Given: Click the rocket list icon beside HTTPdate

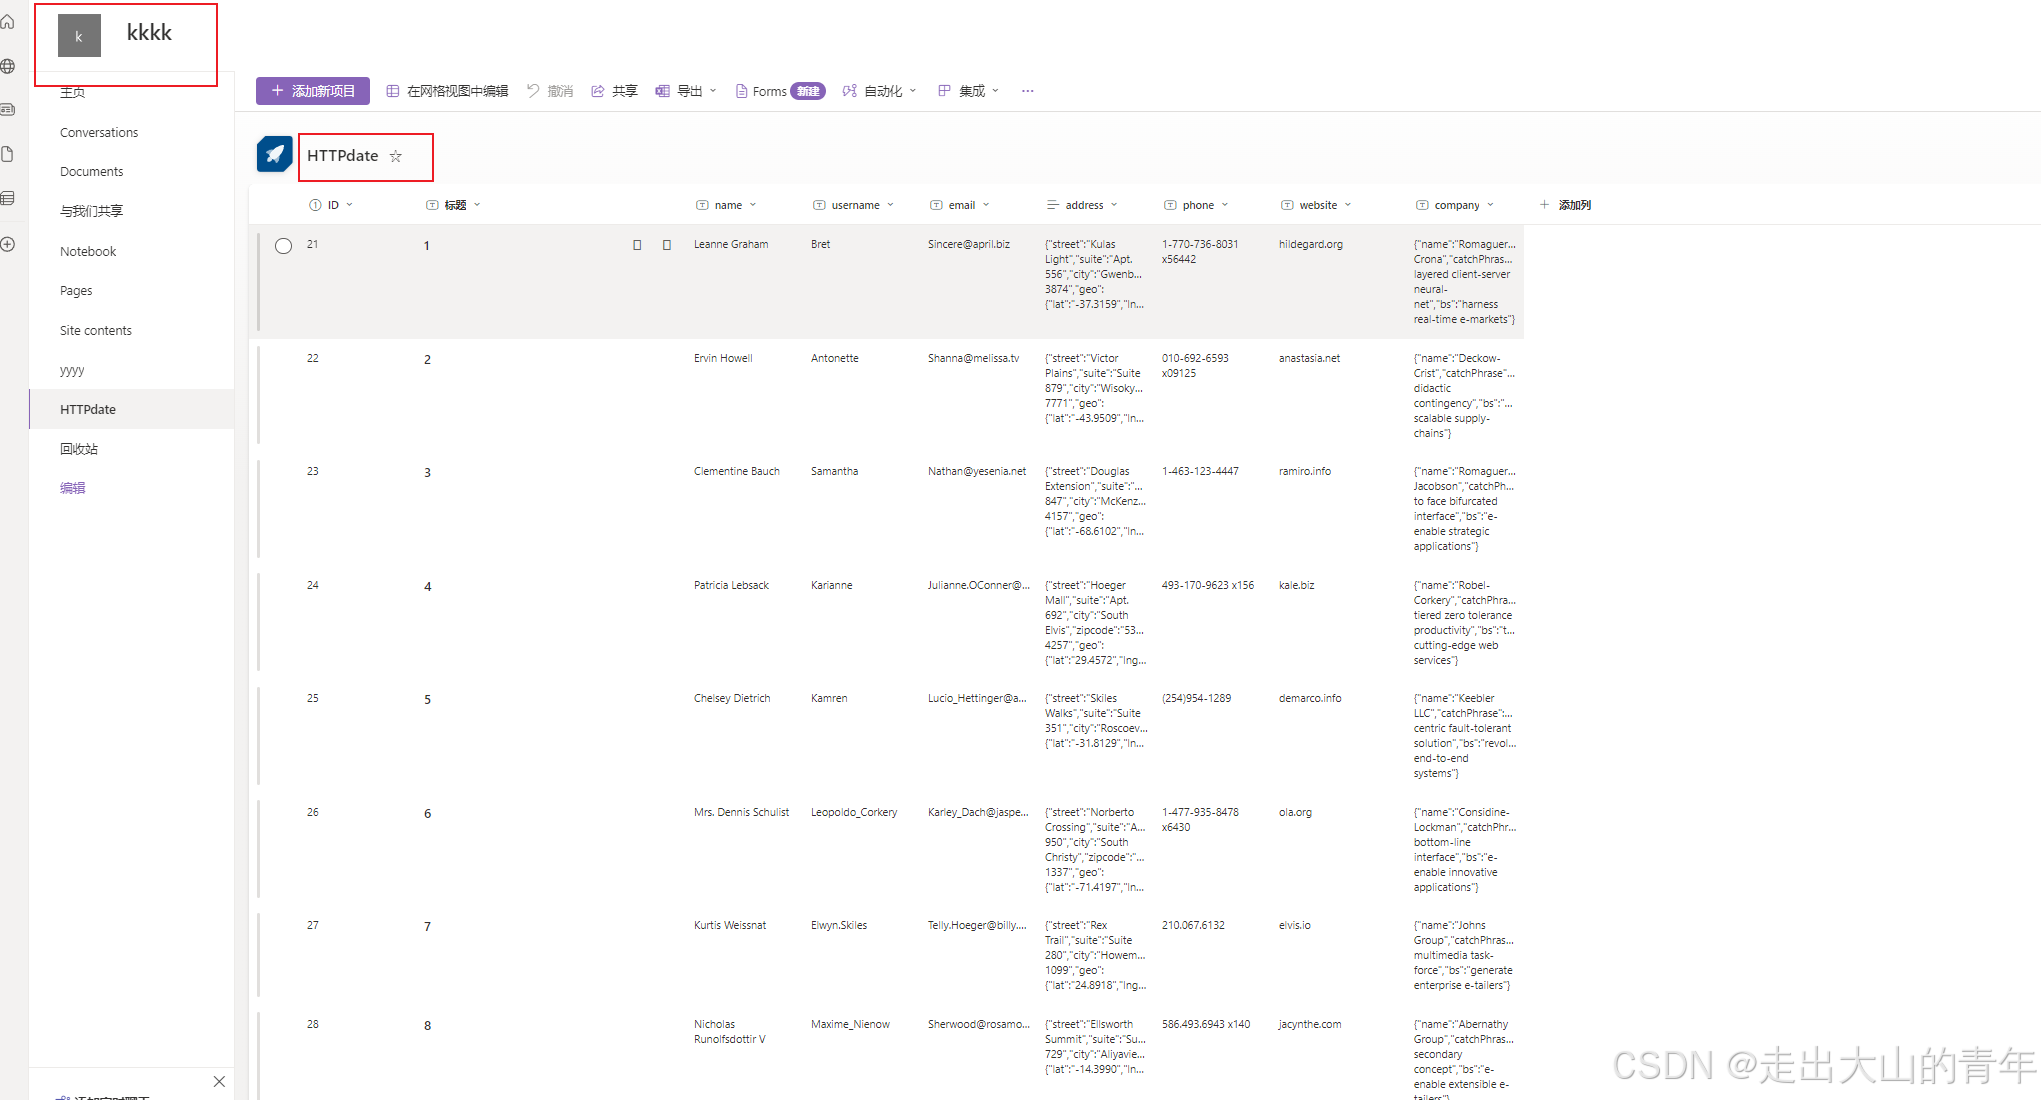Looking at the screenshot, I should pos(275,155).
